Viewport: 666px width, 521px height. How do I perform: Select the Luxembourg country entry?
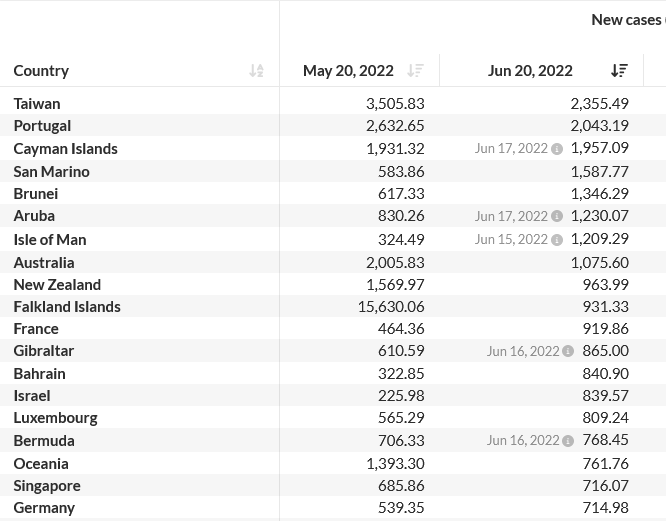pyautogui.click(x=55, y=417)
